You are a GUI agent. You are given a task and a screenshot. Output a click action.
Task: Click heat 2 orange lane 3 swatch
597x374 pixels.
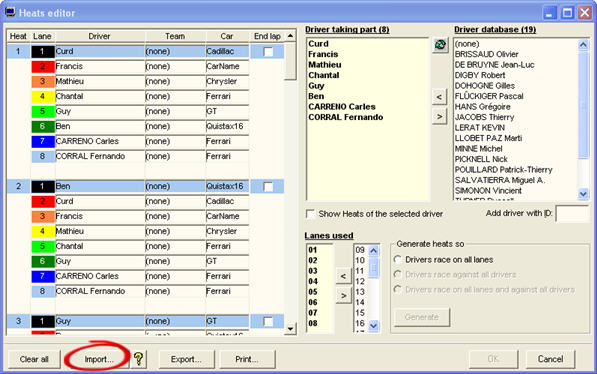click(43, 216)
